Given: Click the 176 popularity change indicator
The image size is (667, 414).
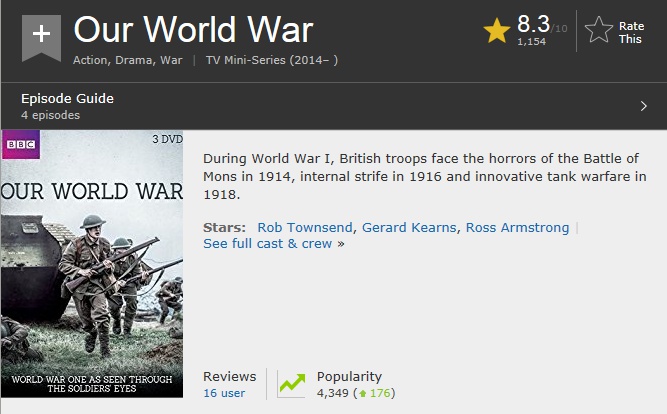Looking at the screenshot, I should [374, 393].
